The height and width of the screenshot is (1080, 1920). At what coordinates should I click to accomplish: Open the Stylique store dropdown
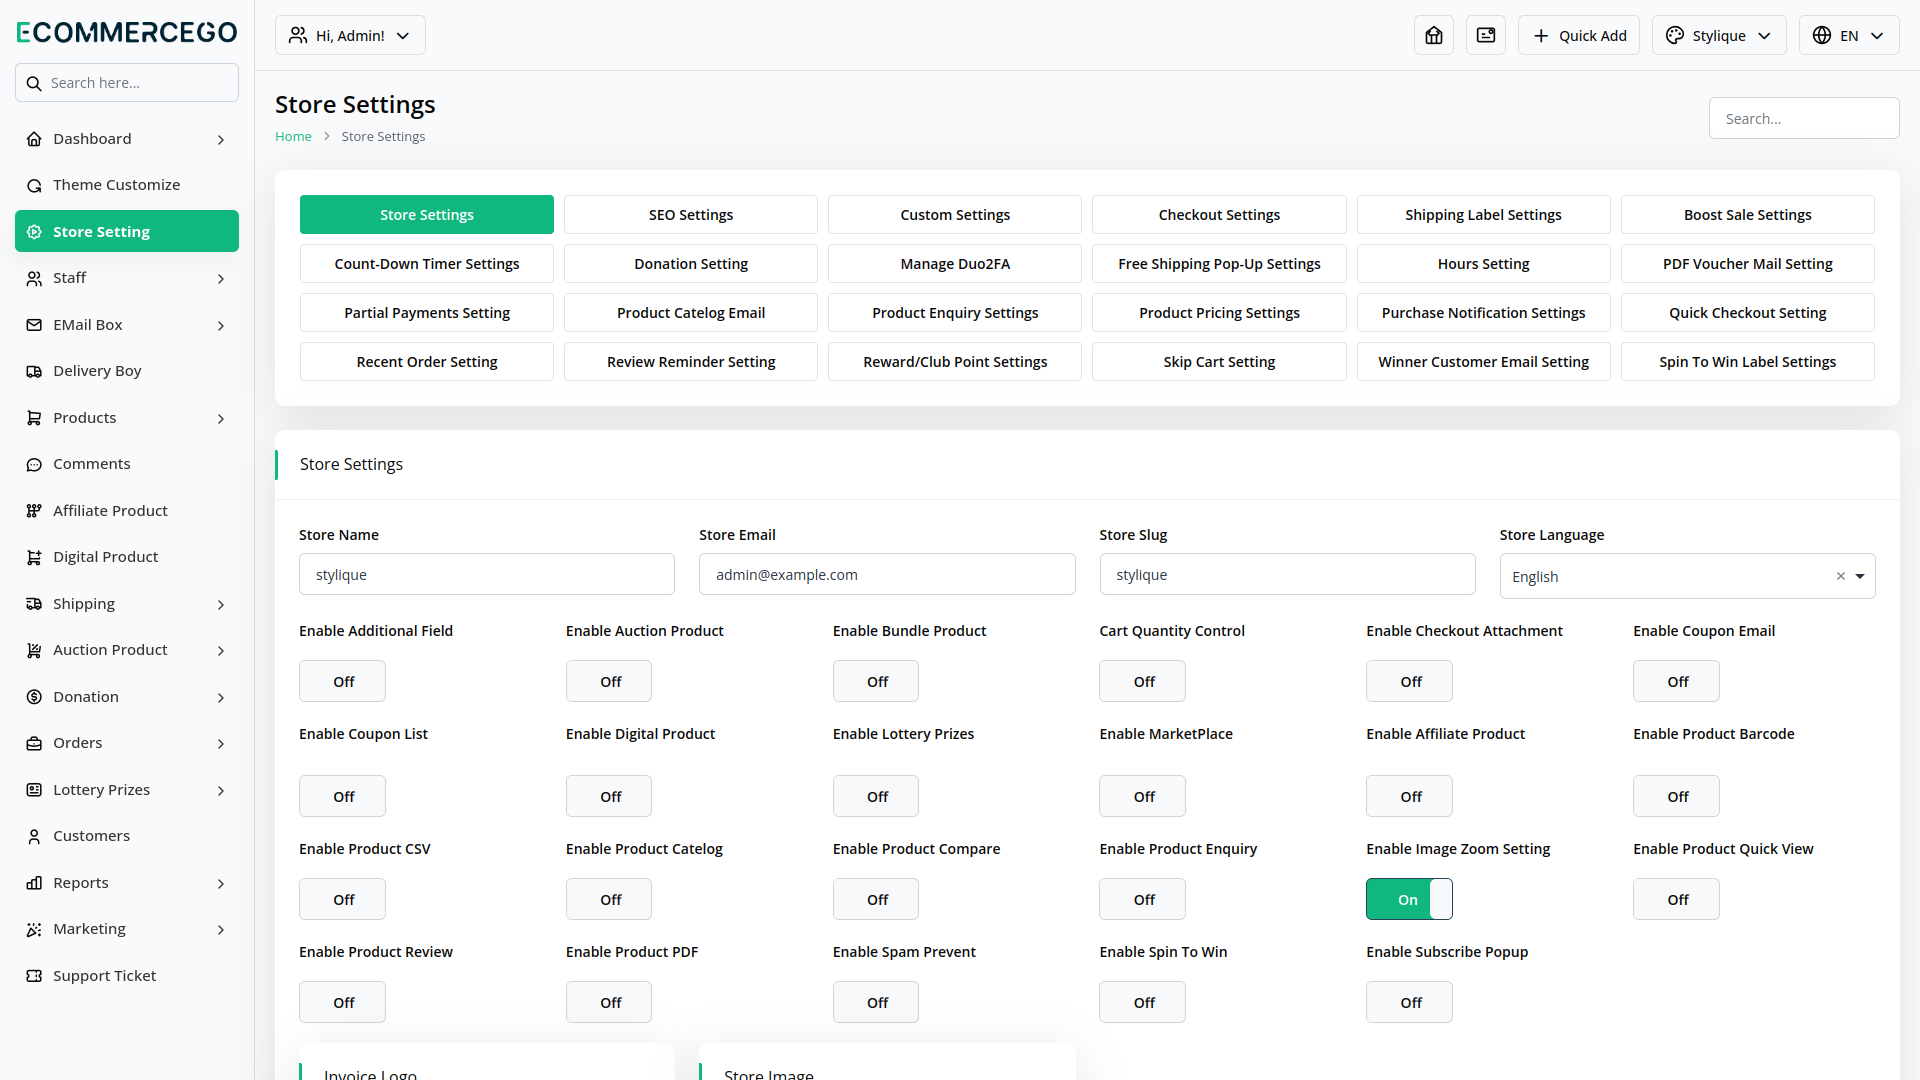coord(1719,35)
